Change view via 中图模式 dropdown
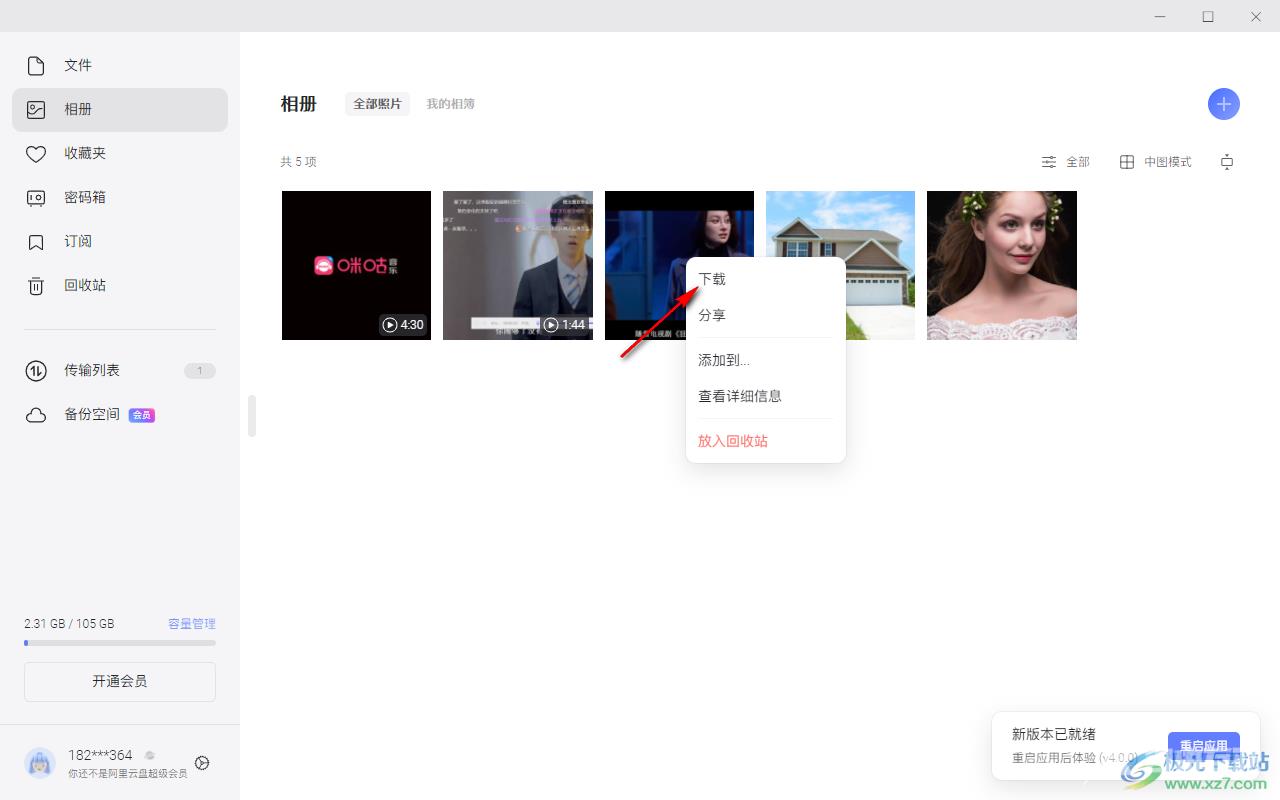 (x=1155, y=162)
